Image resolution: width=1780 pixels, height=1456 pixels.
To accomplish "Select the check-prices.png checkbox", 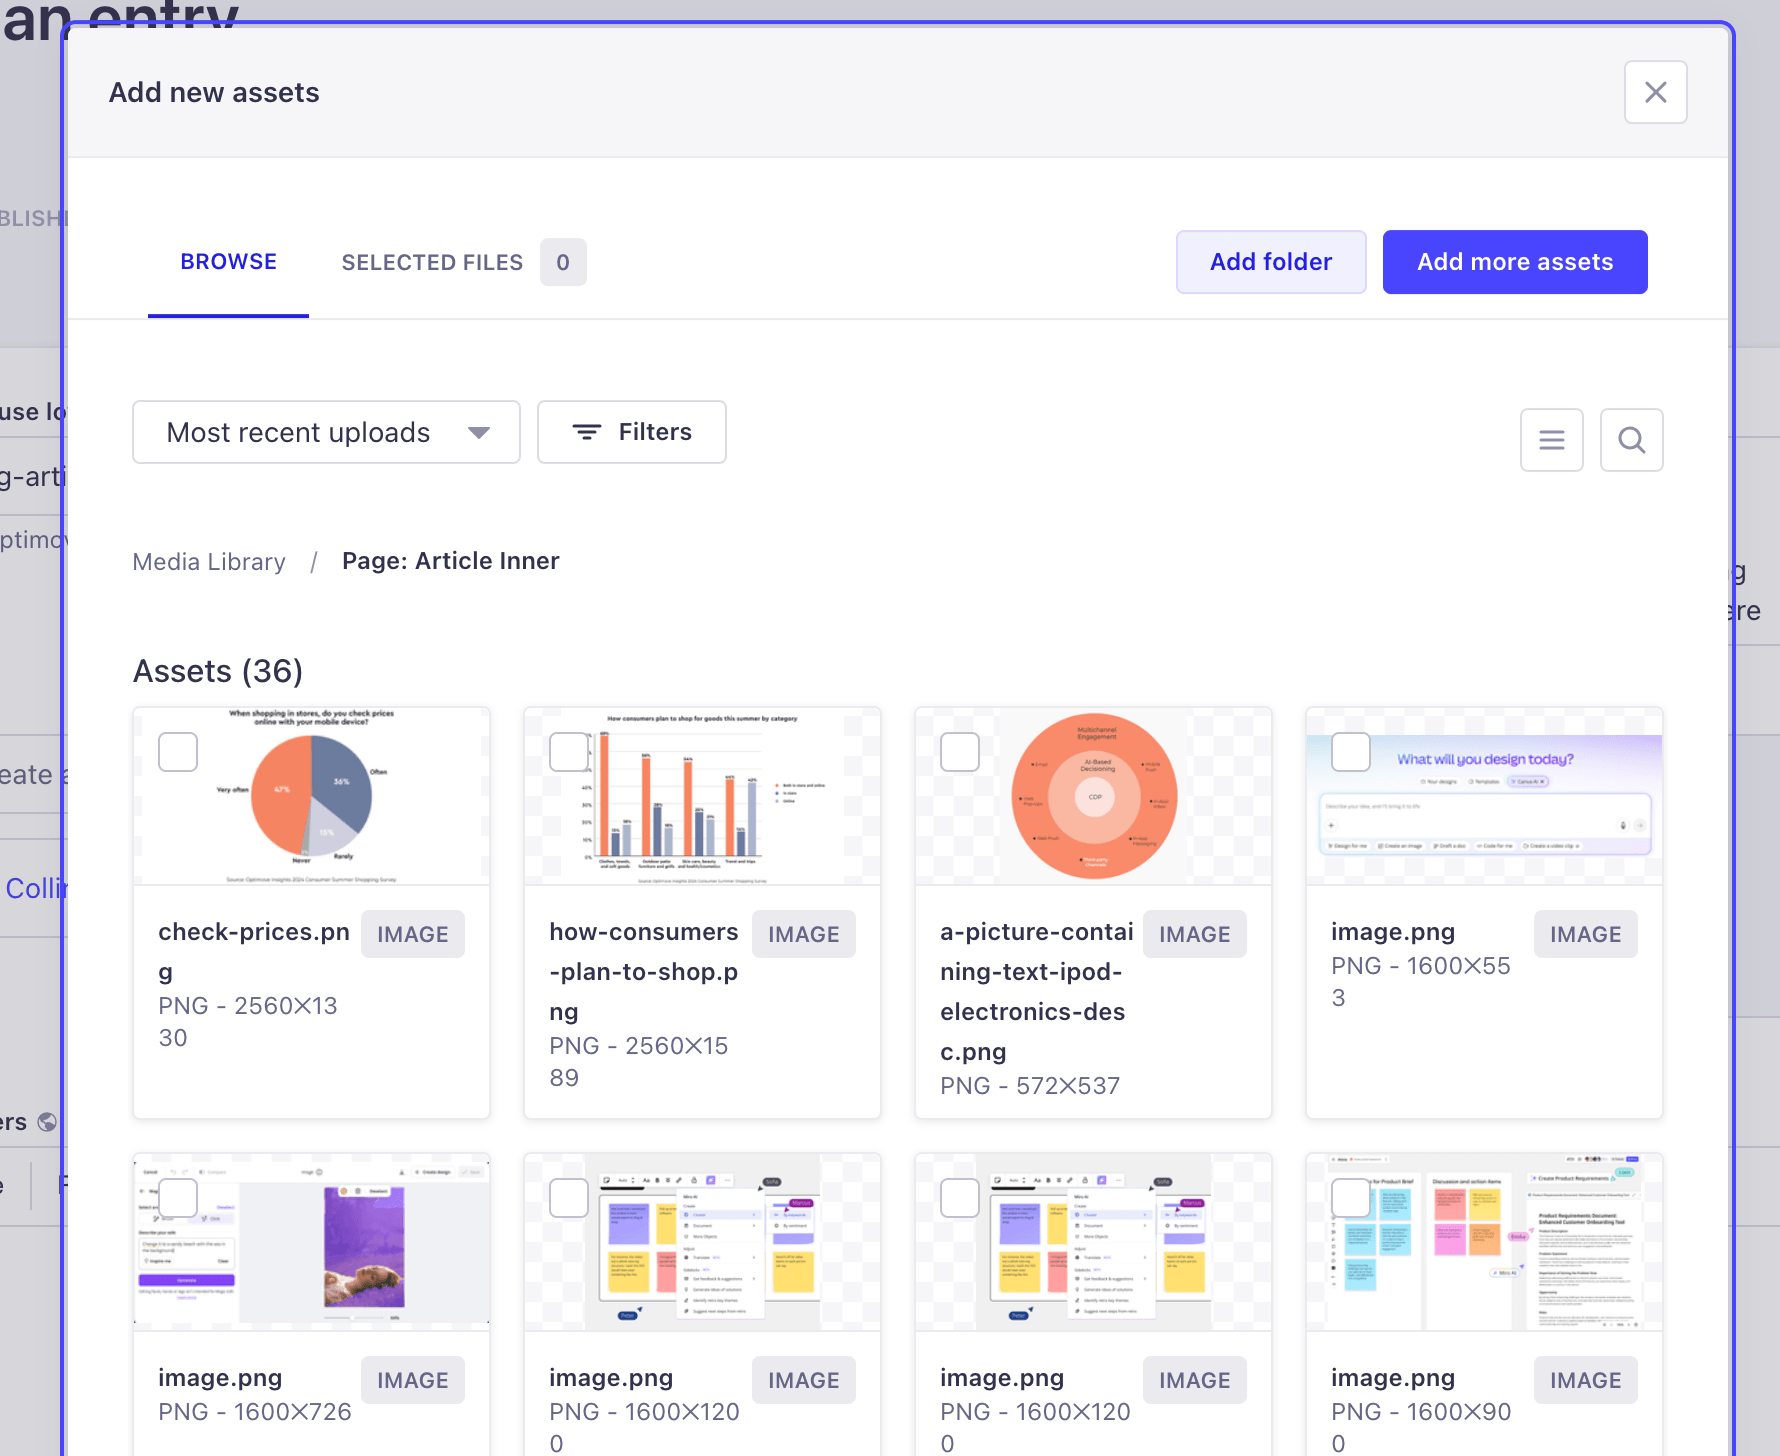I will click(178, 752).
